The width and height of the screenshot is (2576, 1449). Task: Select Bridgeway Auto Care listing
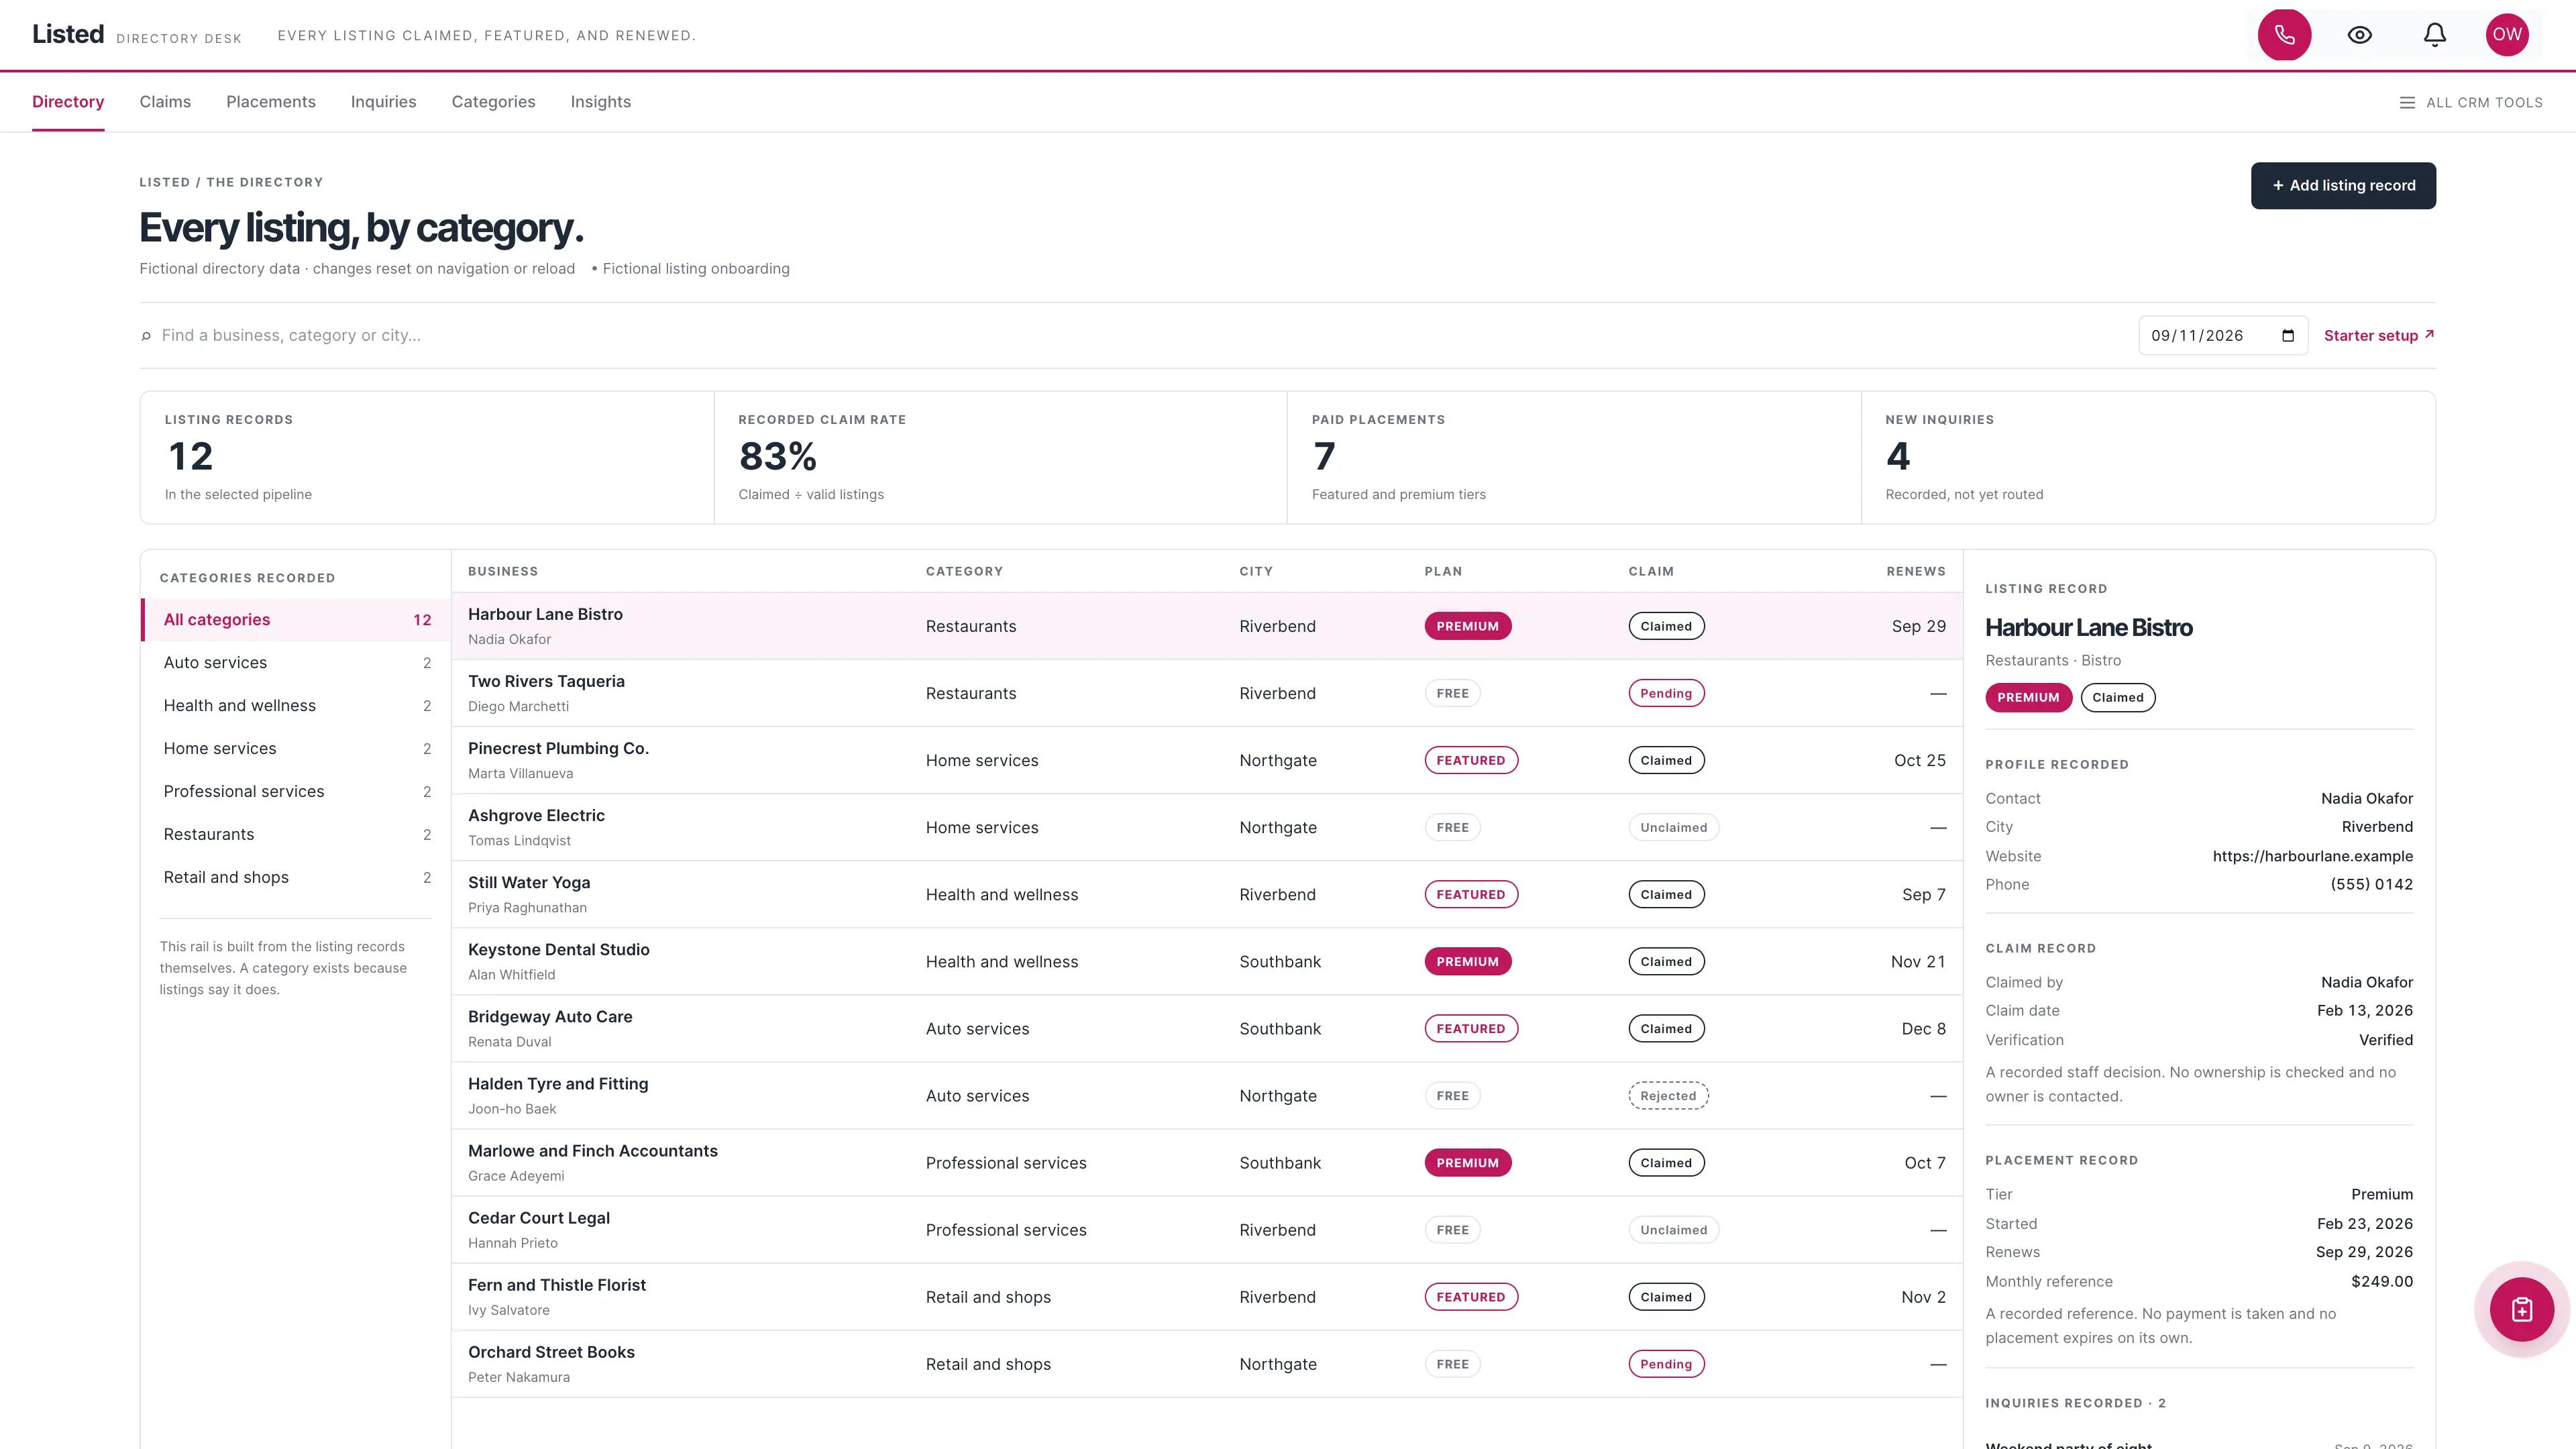point(1207,1028)
